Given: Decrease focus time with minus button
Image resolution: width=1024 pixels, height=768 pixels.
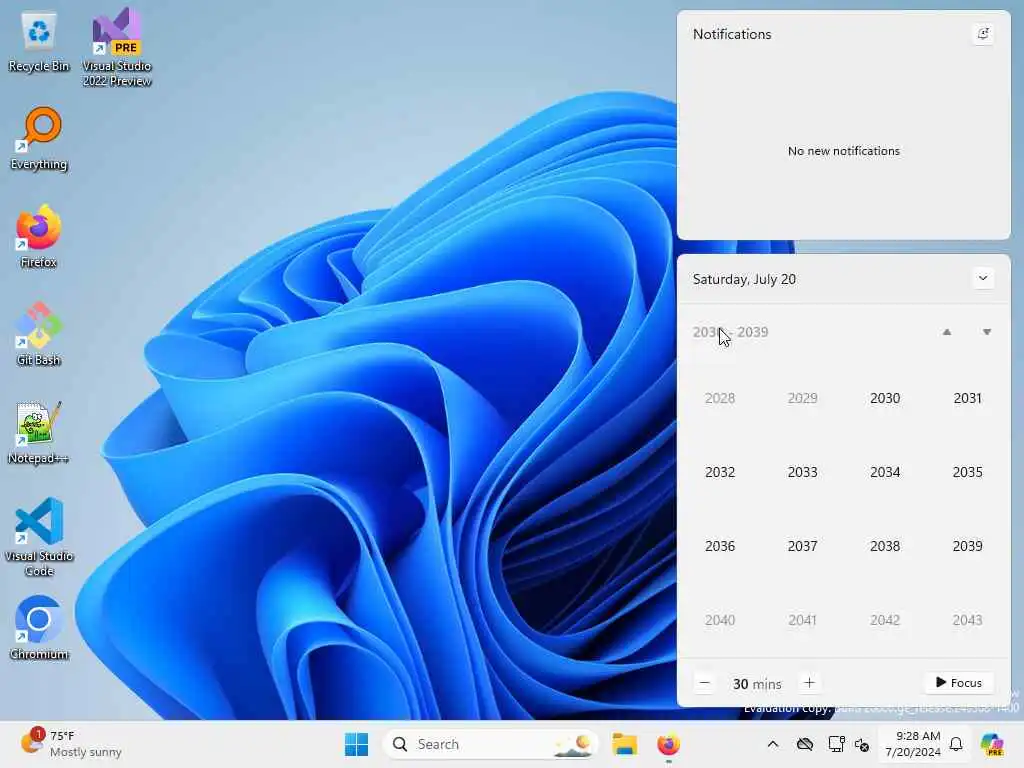Looking at the screenshot, I should pos(704,683).
